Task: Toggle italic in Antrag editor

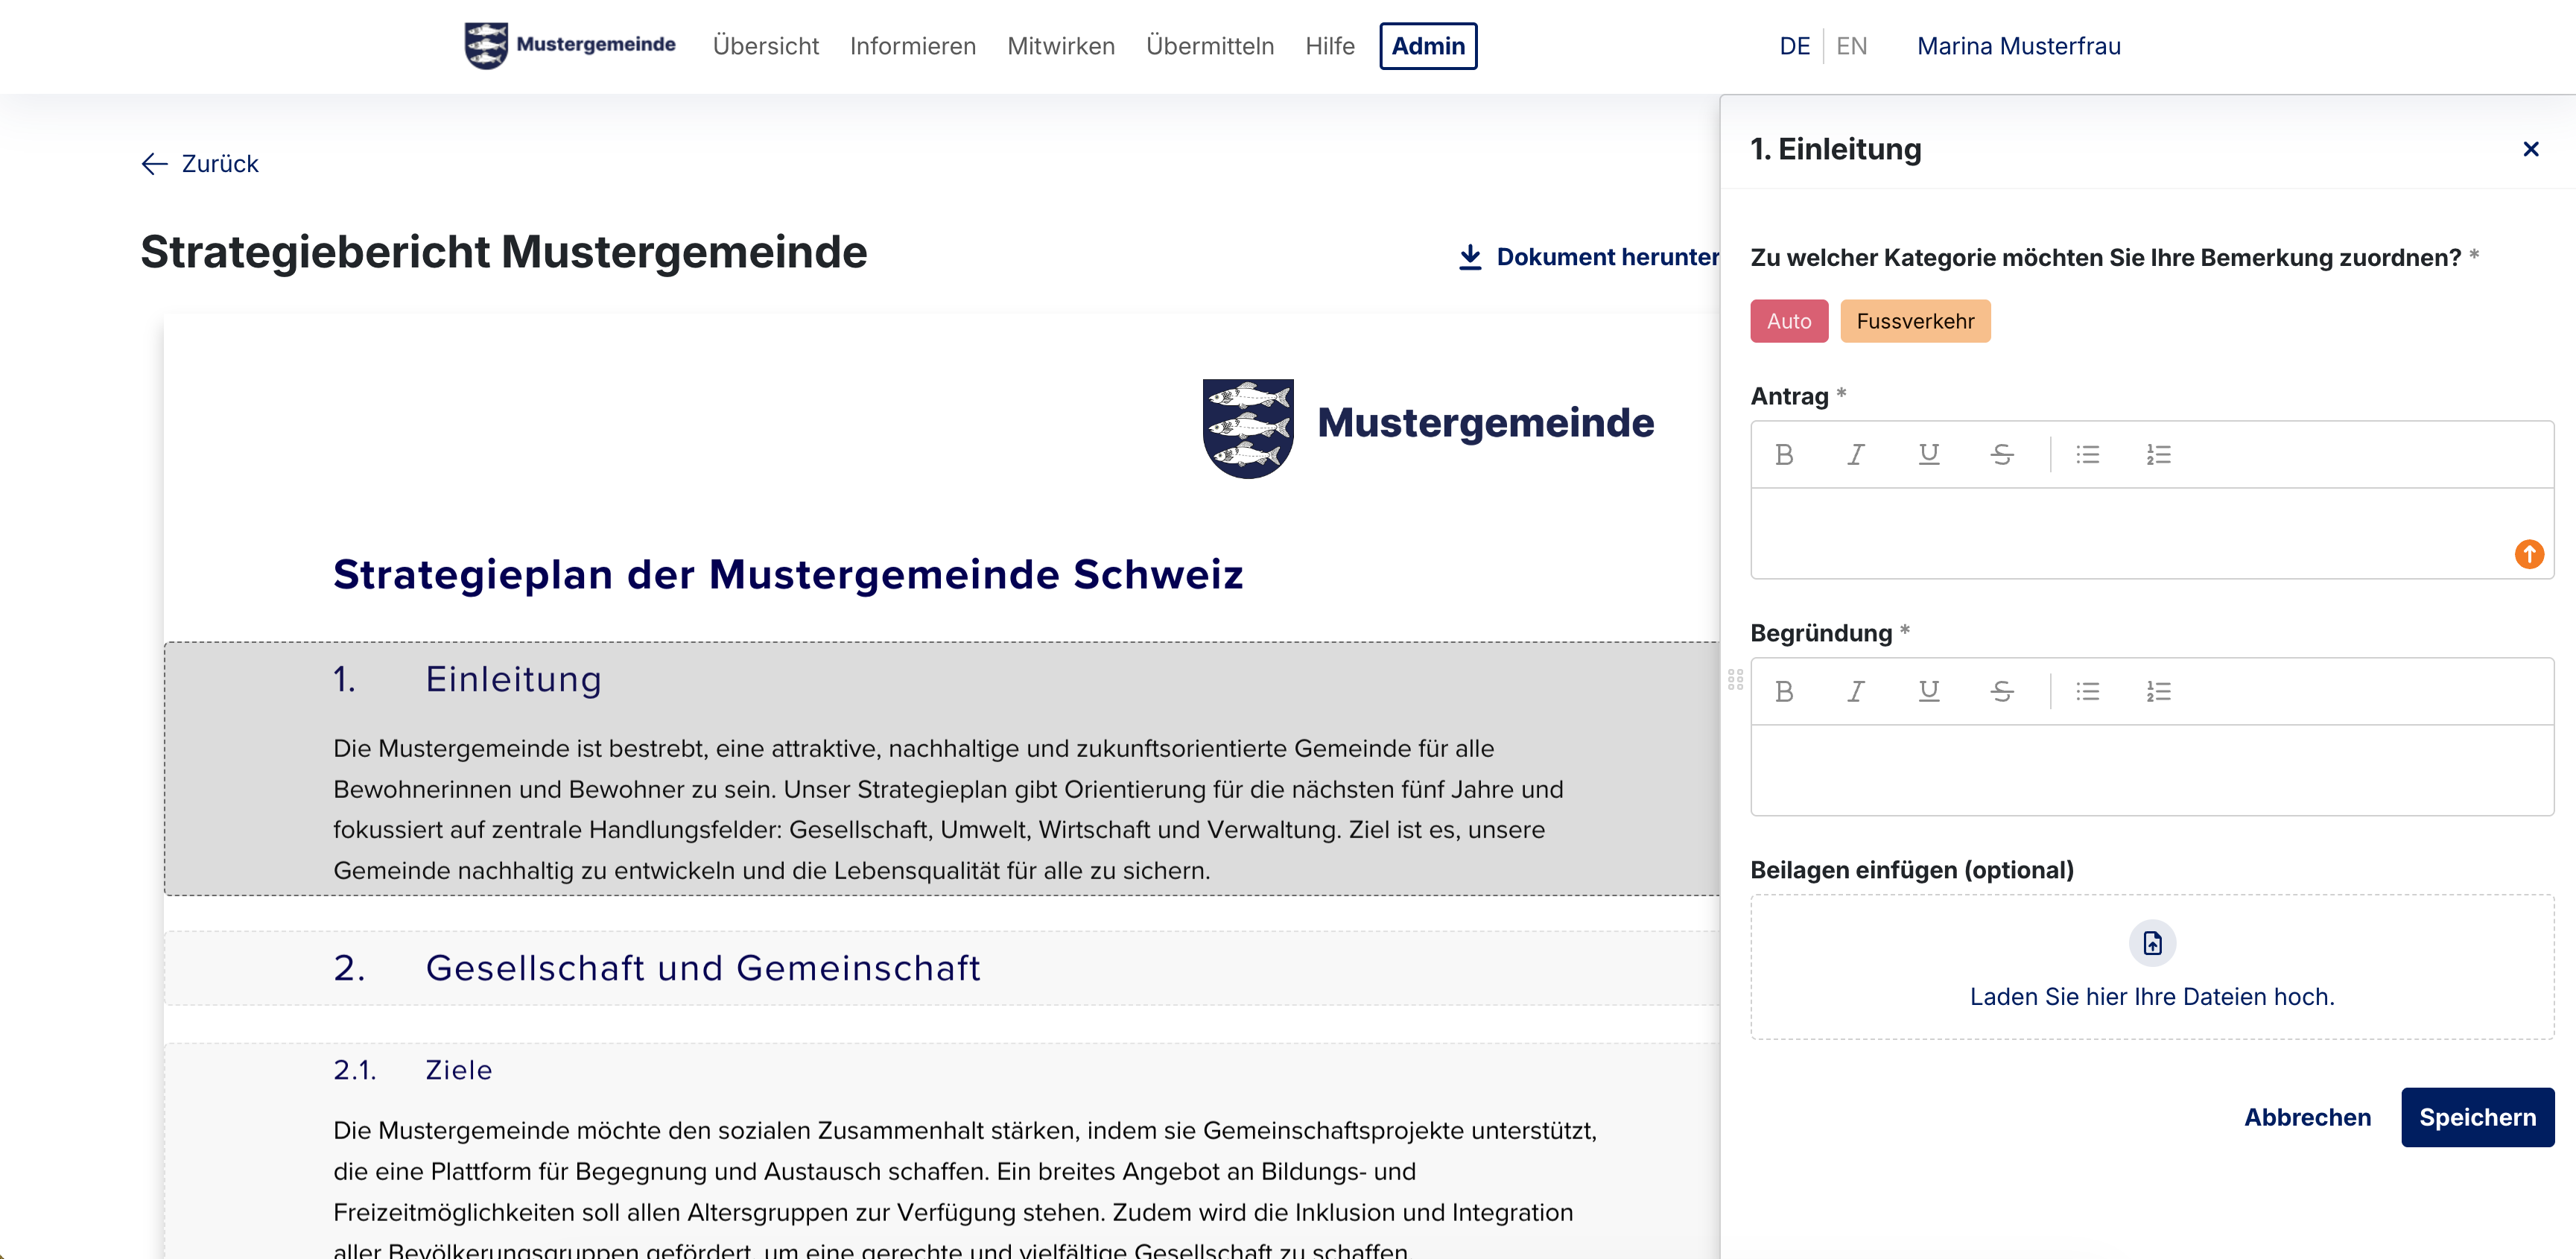Action: [x=1856, y=455]
